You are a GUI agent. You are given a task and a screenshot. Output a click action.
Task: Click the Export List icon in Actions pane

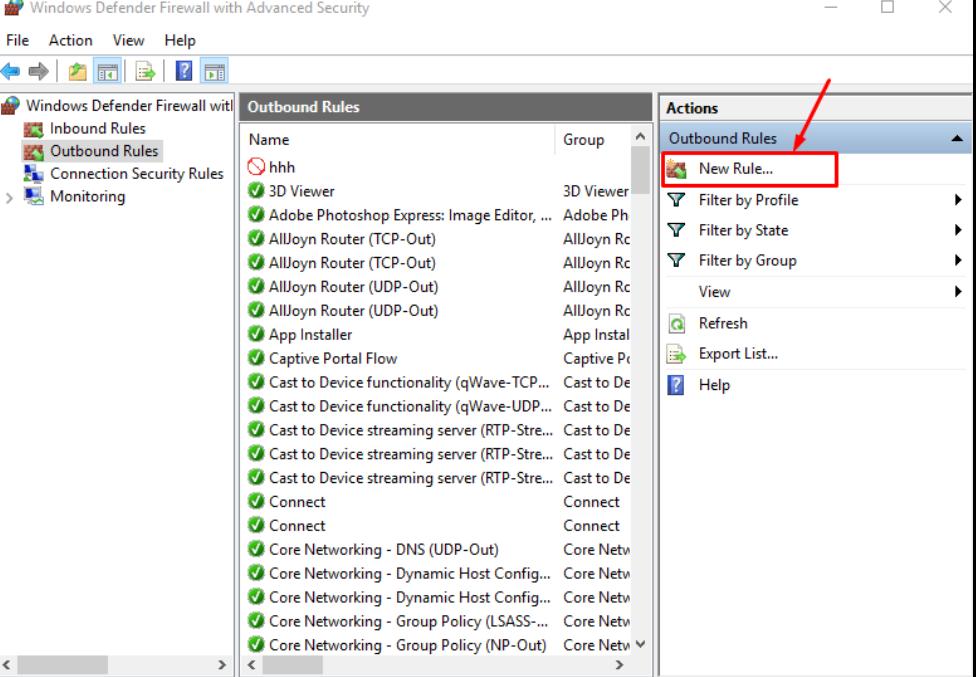click(x=677, y=354)
